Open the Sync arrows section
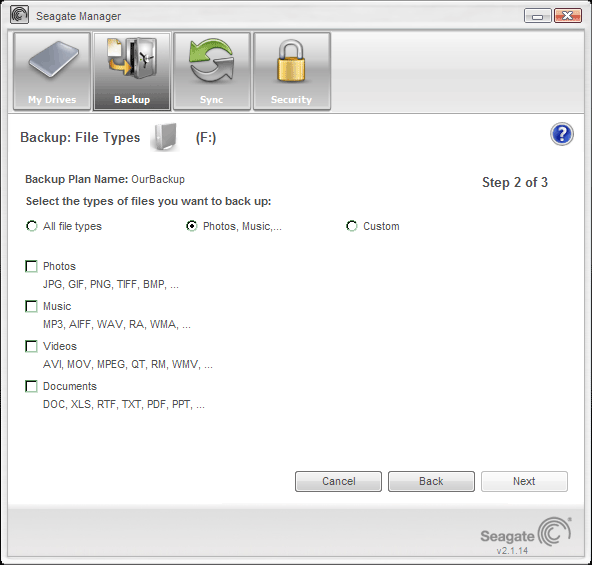 point(212,71)
